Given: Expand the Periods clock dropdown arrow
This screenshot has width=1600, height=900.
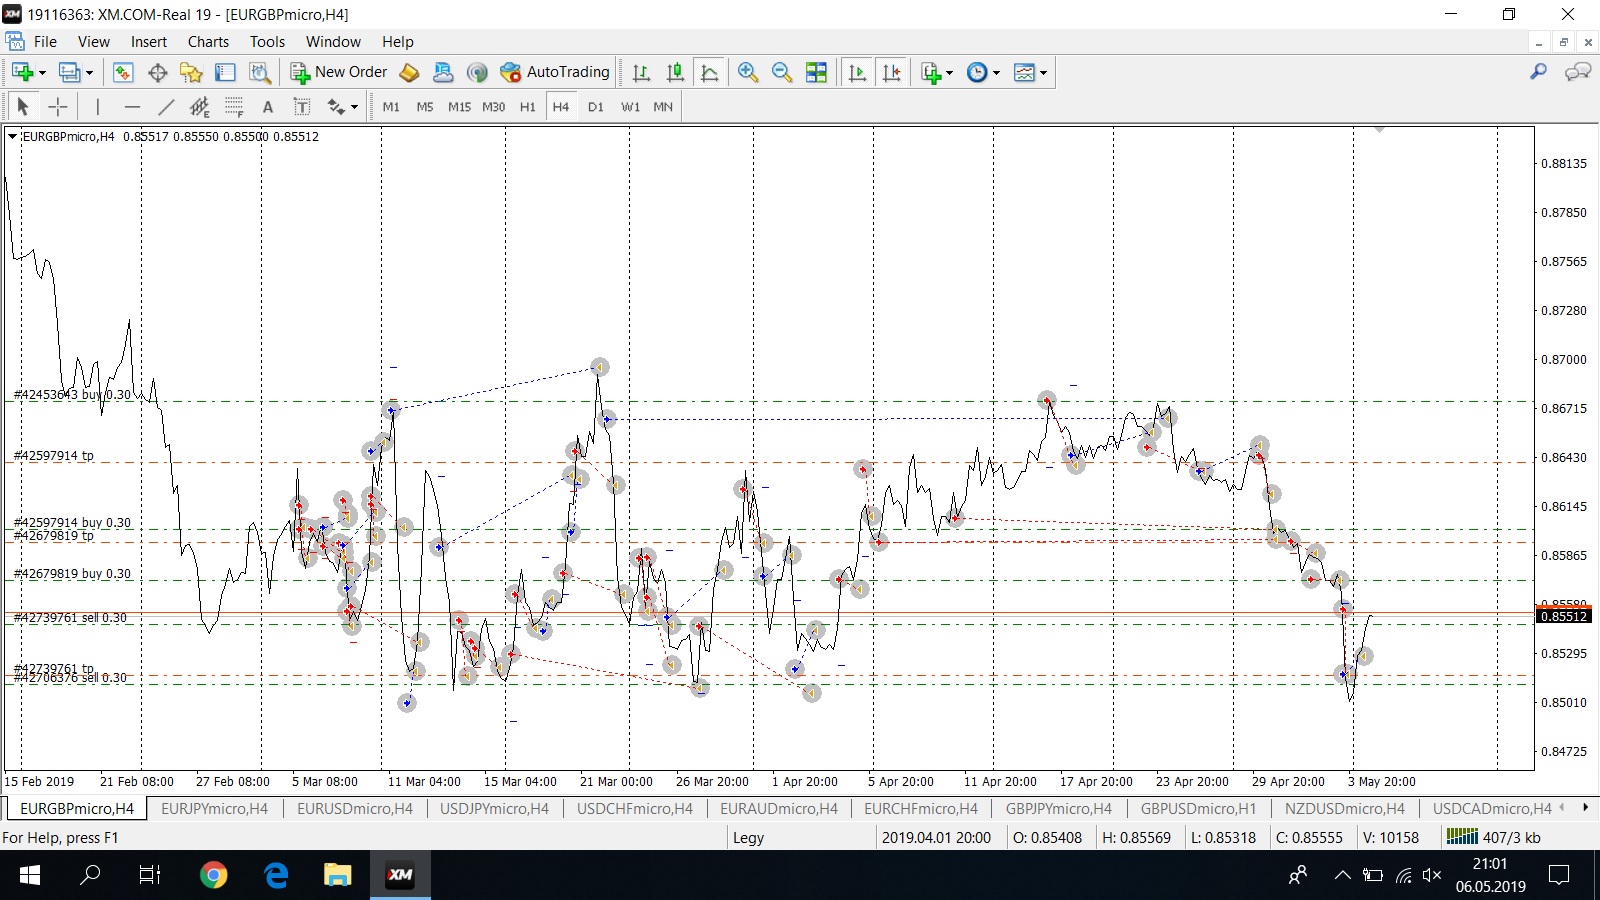Looking at the screenshot, I should click(996, 73).
